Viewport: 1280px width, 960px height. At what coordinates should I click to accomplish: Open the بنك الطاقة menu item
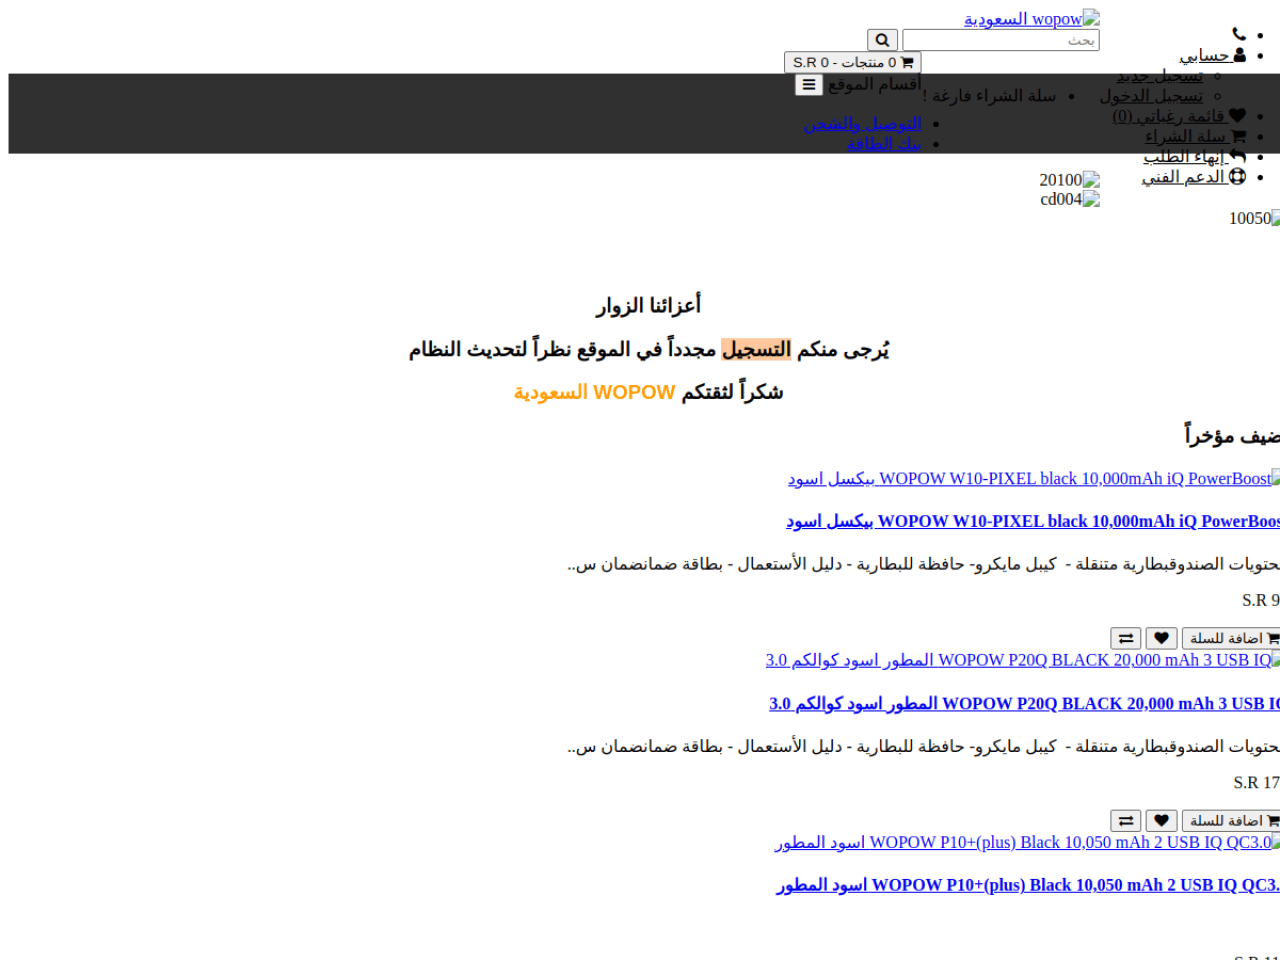884,144
